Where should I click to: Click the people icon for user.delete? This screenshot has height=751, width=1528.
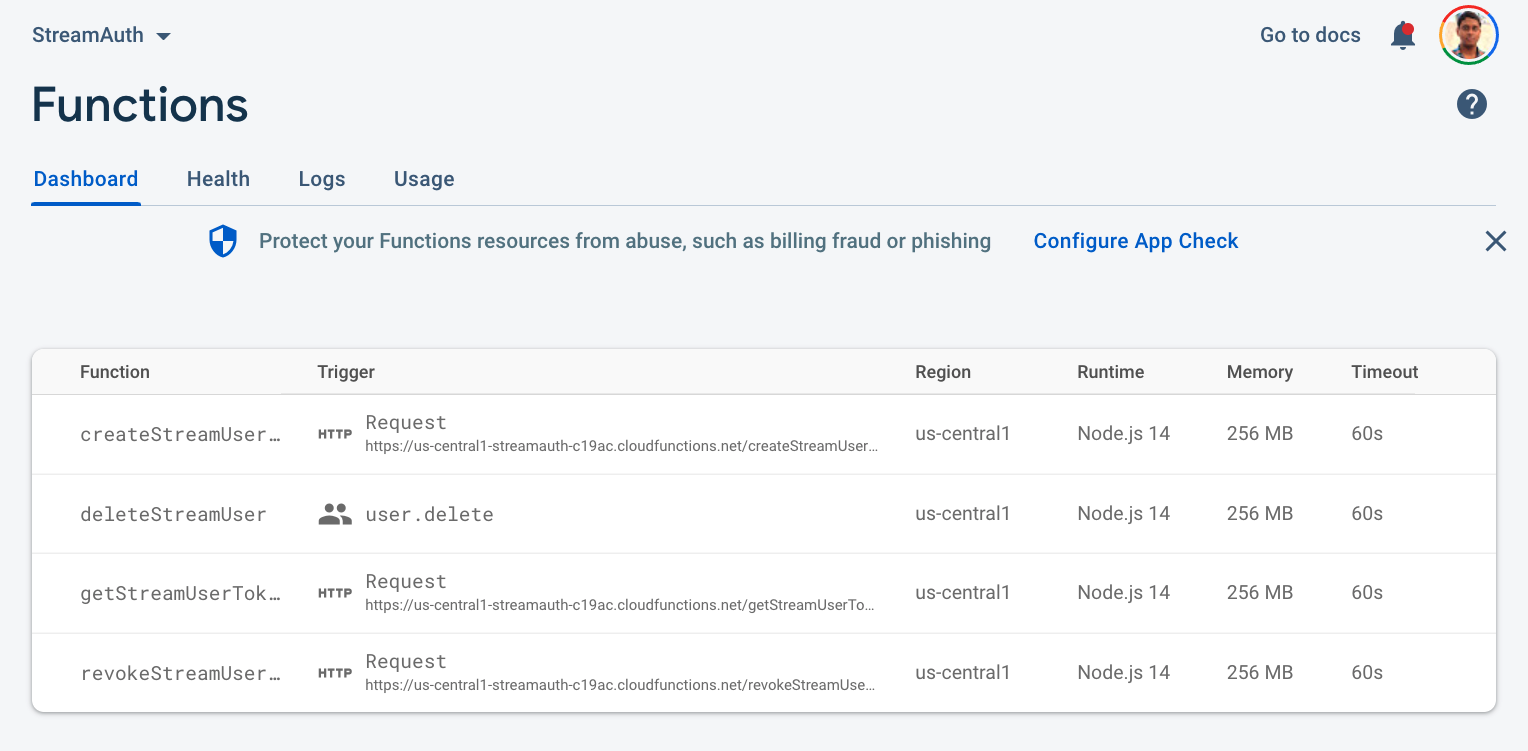point(335,514)
